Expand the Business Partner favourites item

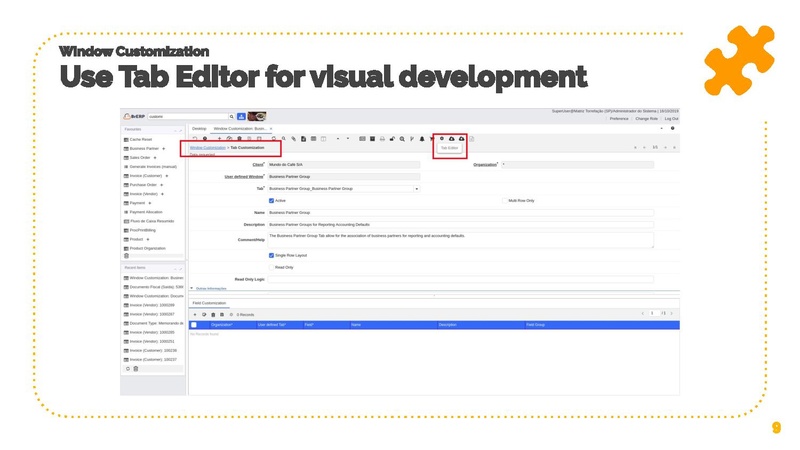(x=164, y=148)
